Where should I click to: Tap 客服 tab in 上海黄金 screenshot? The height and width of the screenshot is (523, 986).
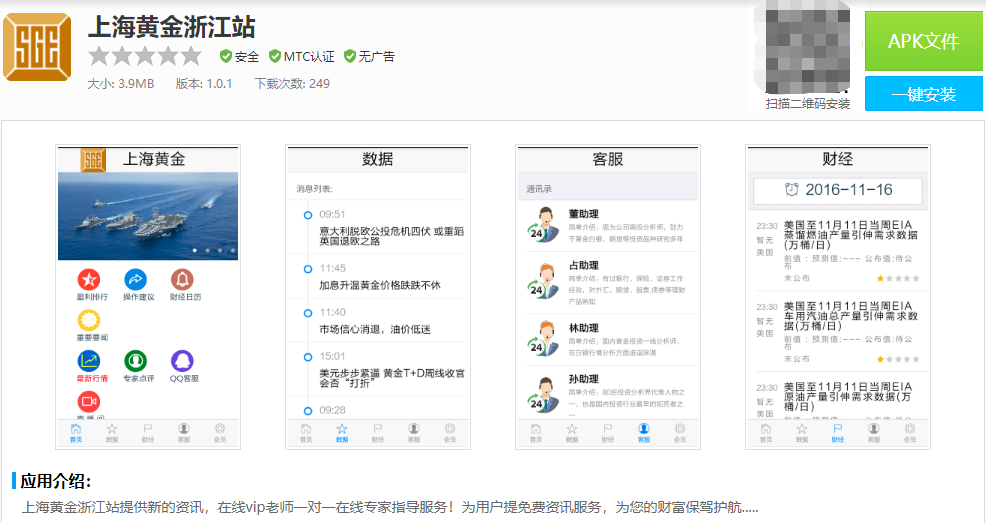[x=184, y=432]
